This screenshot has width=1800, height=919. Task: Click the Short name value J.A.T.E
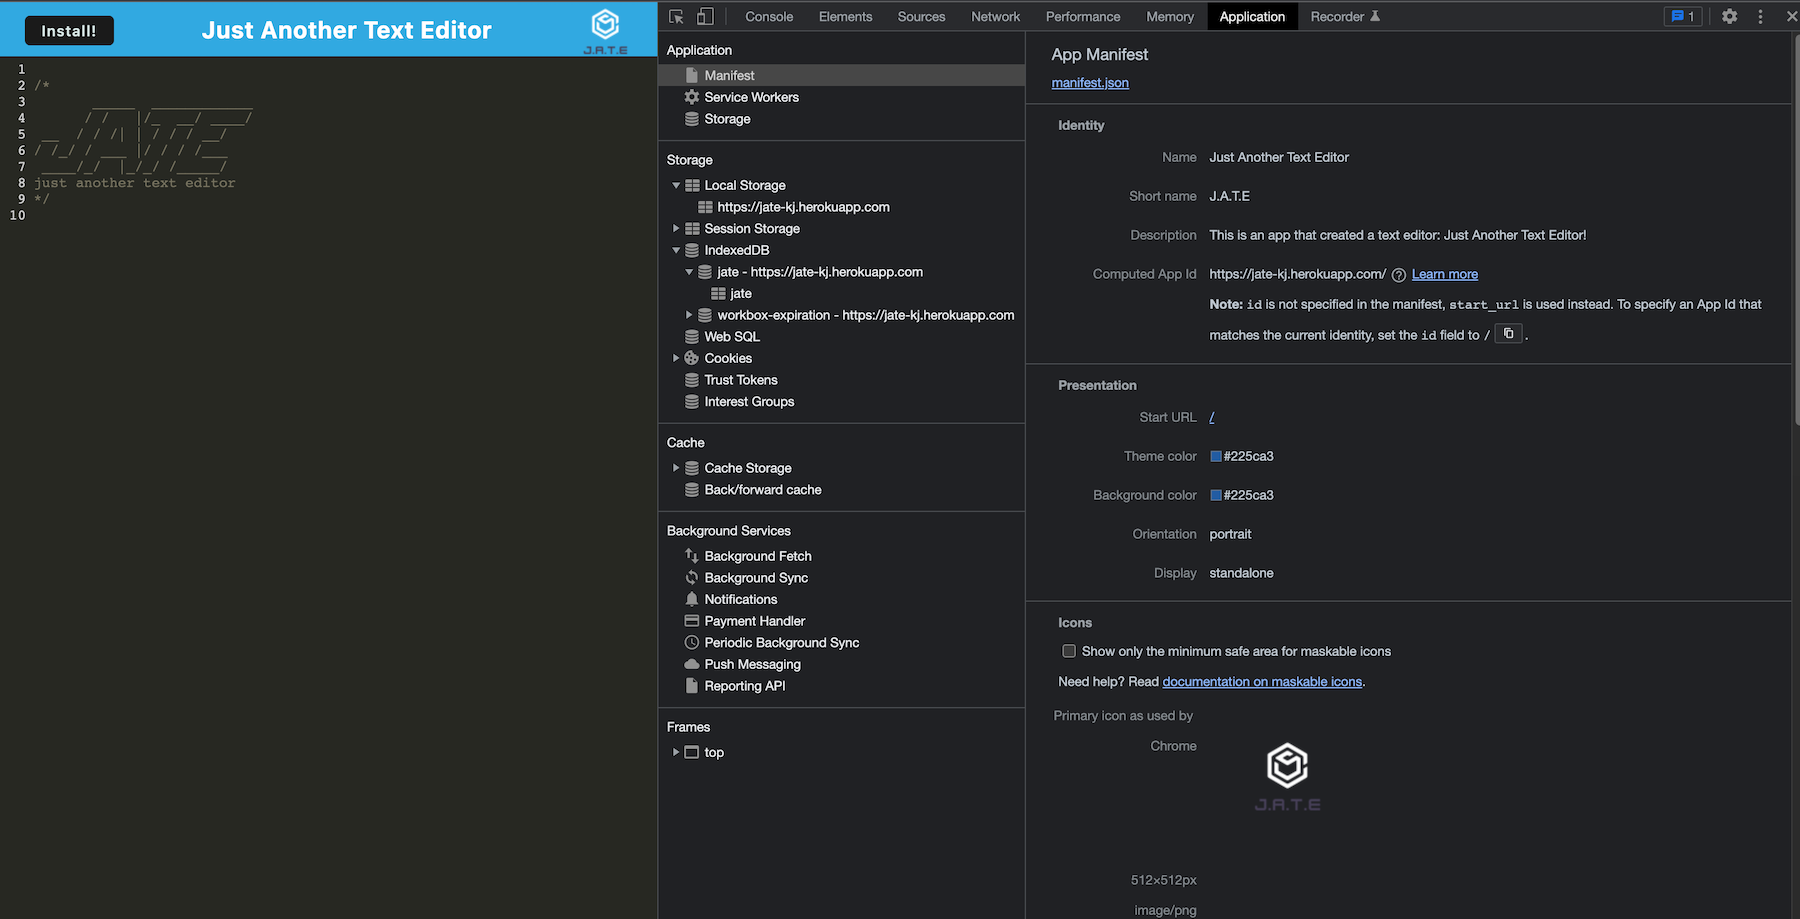(x=1230, y=196)
